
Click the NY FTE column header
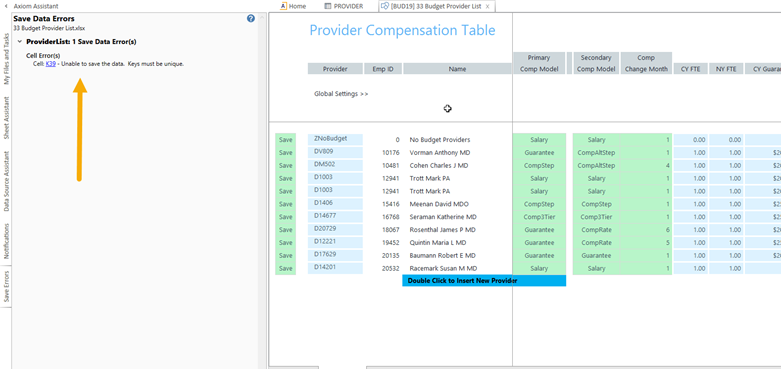point(726,69)
